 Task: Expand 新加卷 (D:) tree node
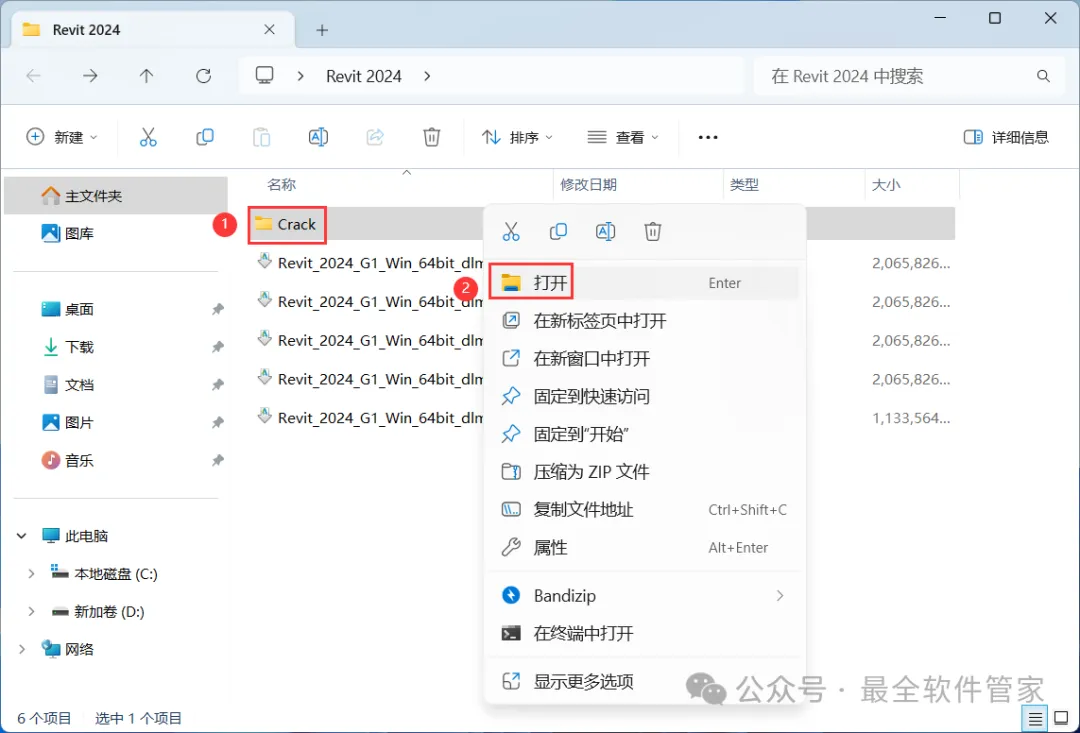tap(31, 612)
